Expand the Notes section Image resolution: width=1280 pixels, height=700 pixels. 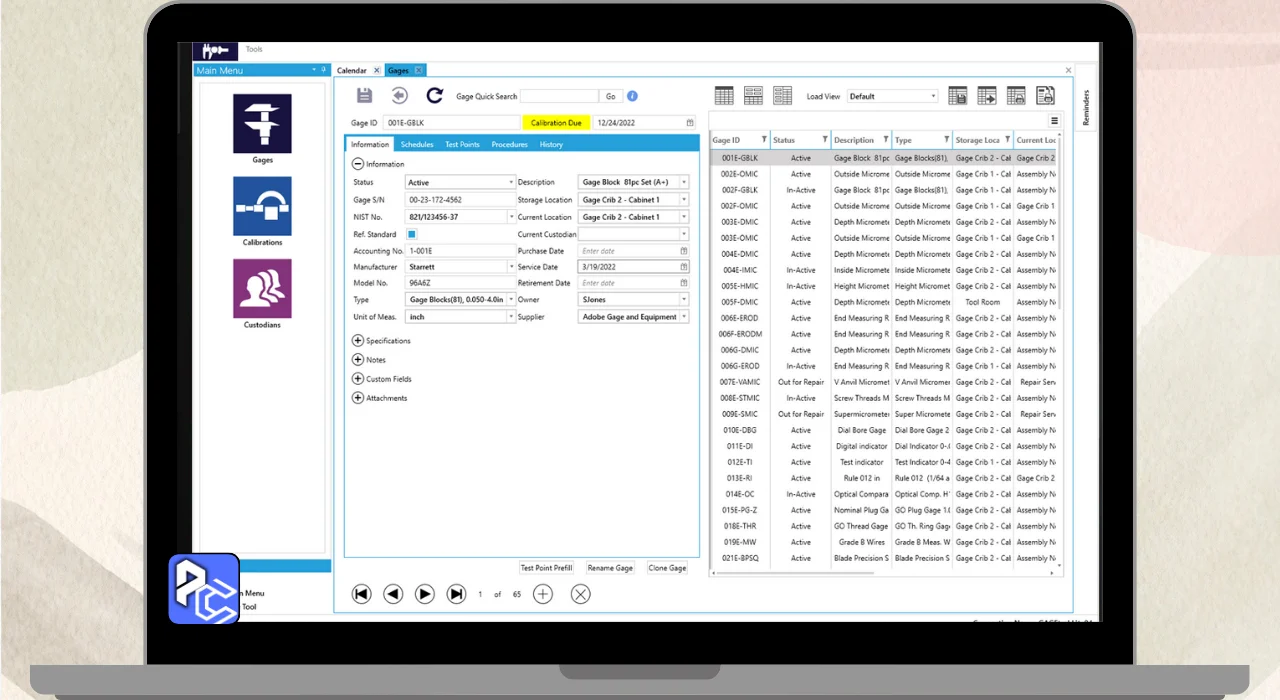pyautogui.click(x=358, y=360)
